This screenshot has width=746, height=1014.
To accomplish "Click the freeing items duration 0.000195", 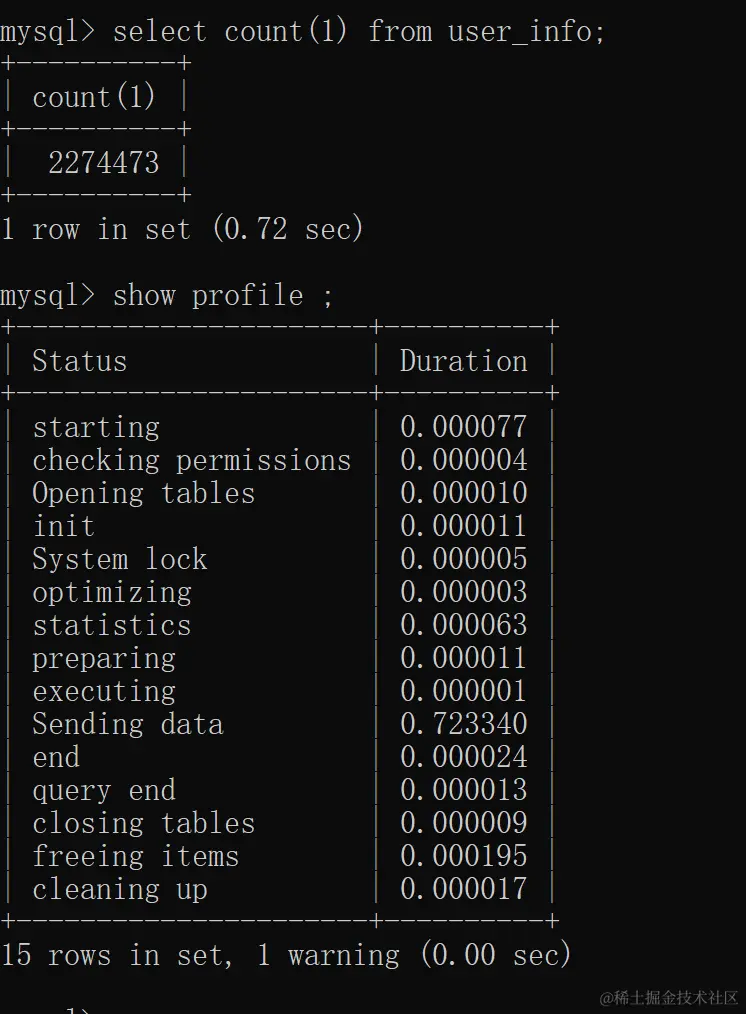I will [464, 856].
